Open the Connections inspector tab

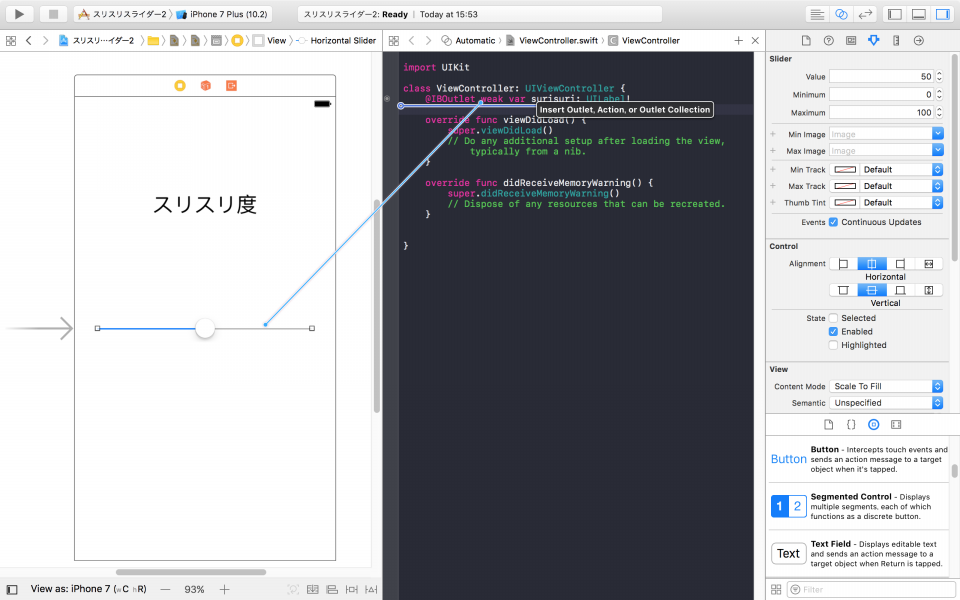pos(918,40)
